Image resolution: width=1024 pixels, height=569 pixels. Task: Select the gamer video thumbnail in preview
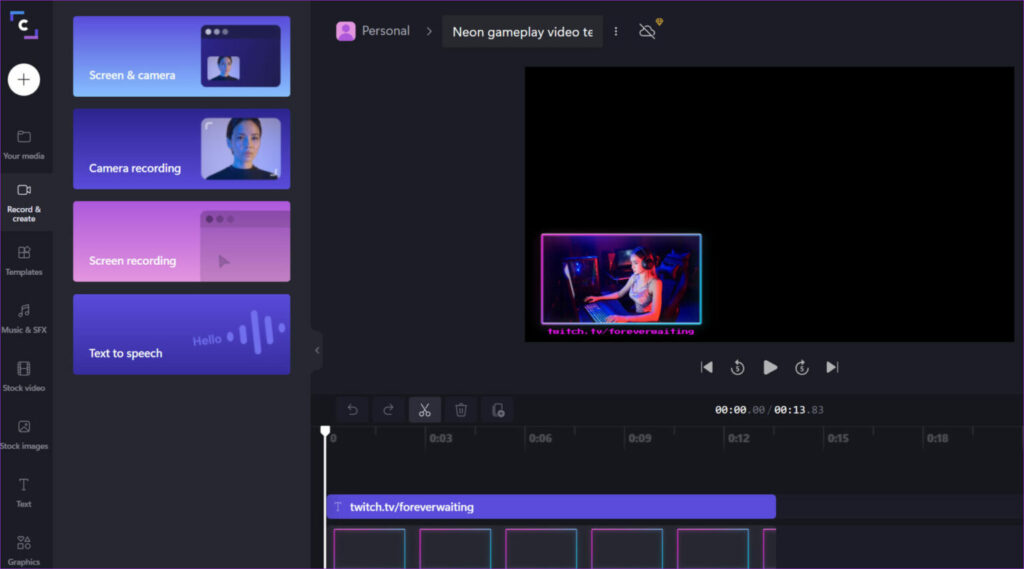point(621,279)
